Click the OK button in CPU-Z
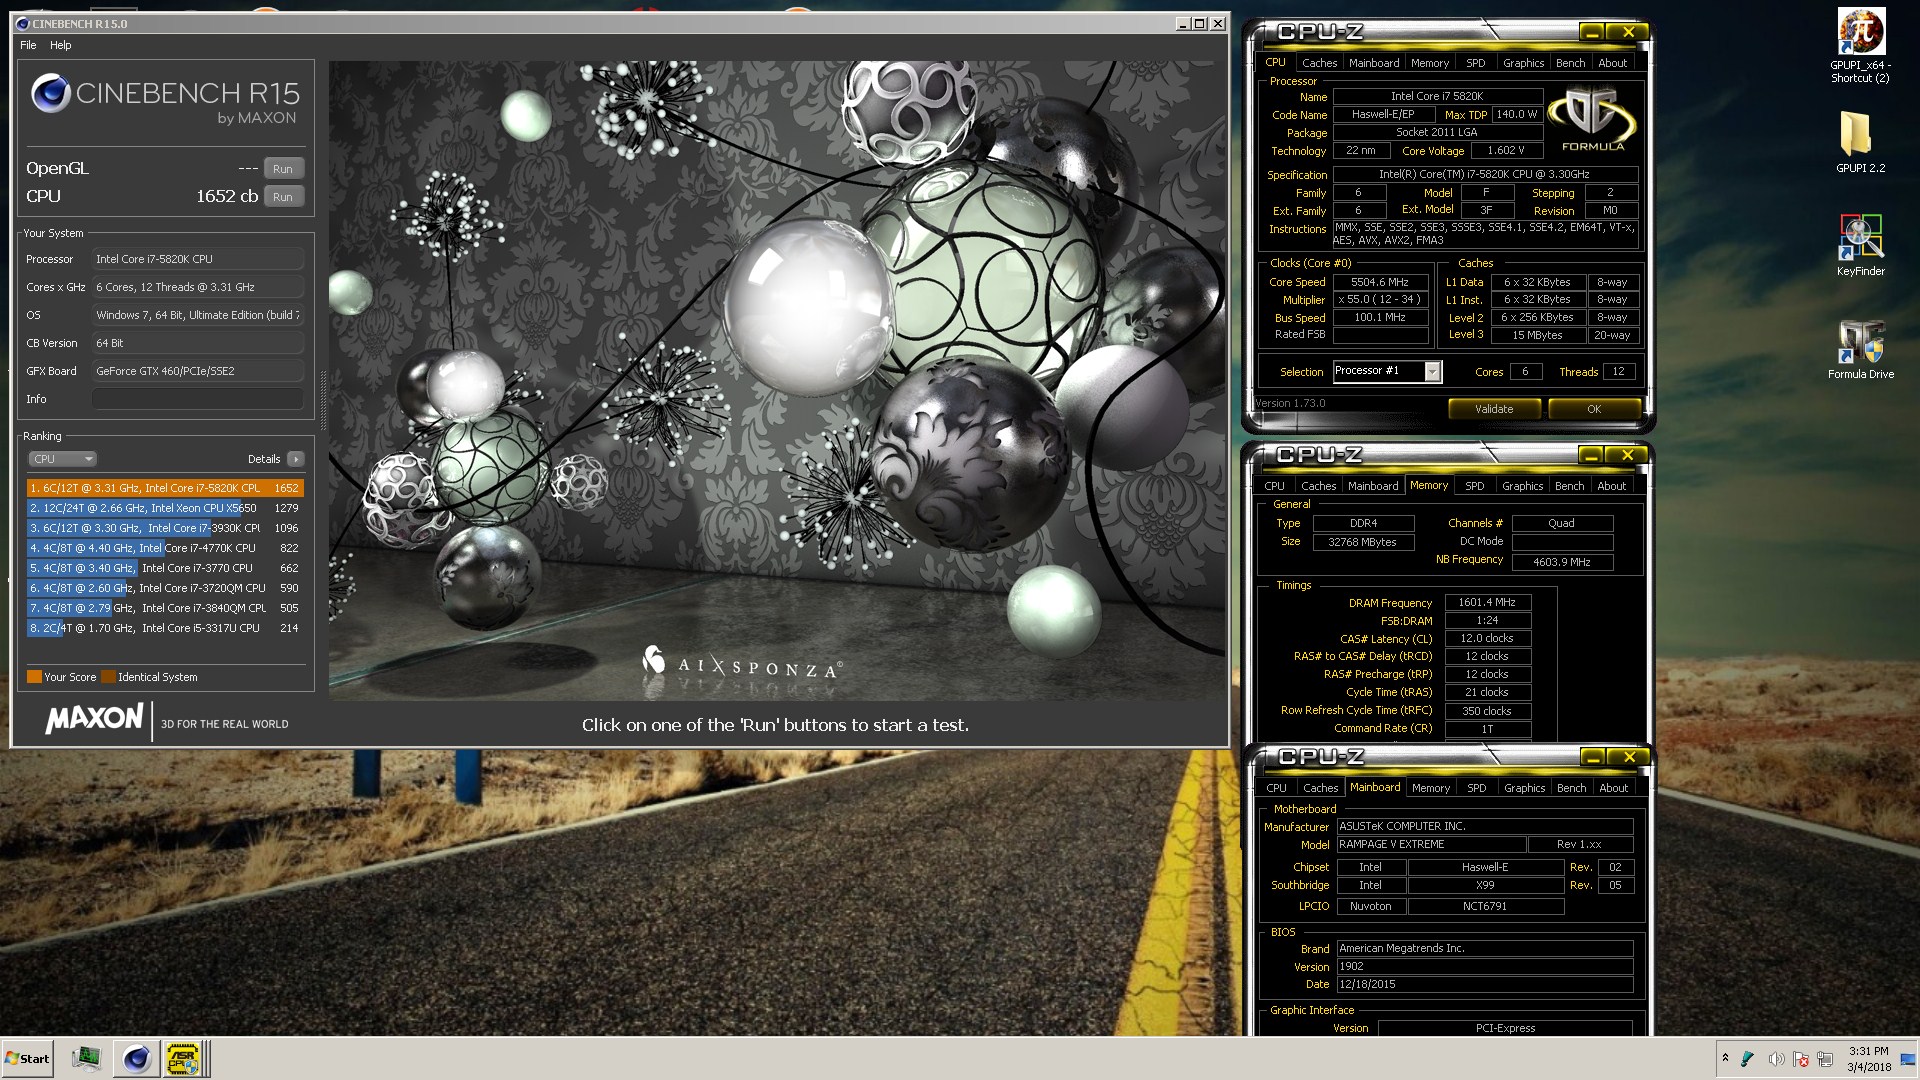 [1594, 409]
